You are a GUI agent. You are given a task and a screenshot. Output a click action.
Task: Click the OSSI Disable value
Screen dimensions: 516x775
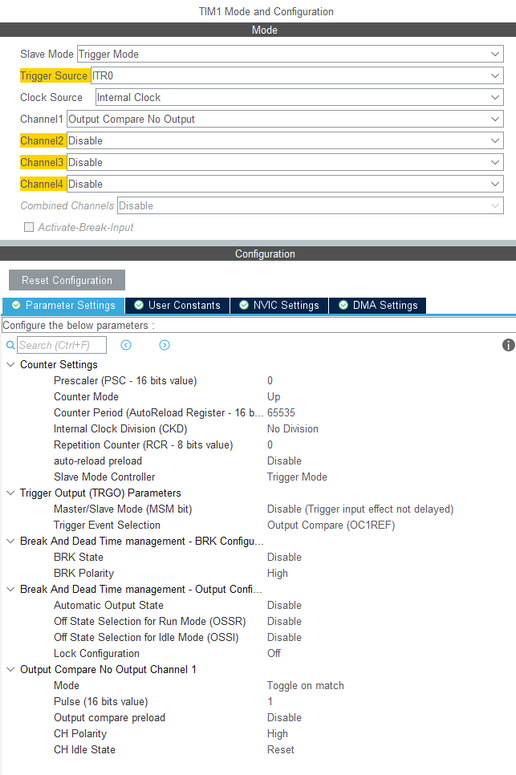click(284, 638)
